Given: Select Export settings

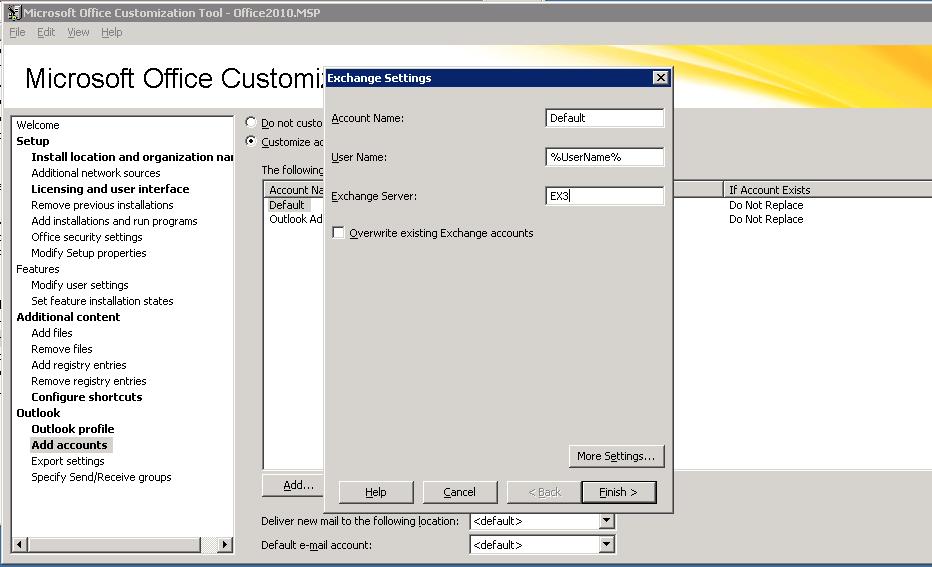Looking at the screenshot, I should tap(68, 461).
